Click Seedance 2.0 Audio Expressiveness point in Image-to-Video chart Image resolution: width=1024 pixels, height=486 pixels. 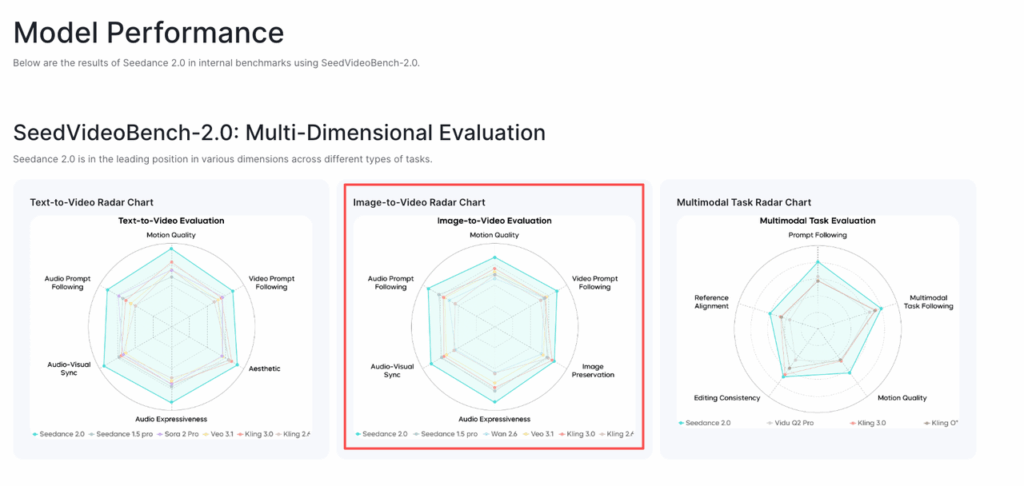pos(495,402)
